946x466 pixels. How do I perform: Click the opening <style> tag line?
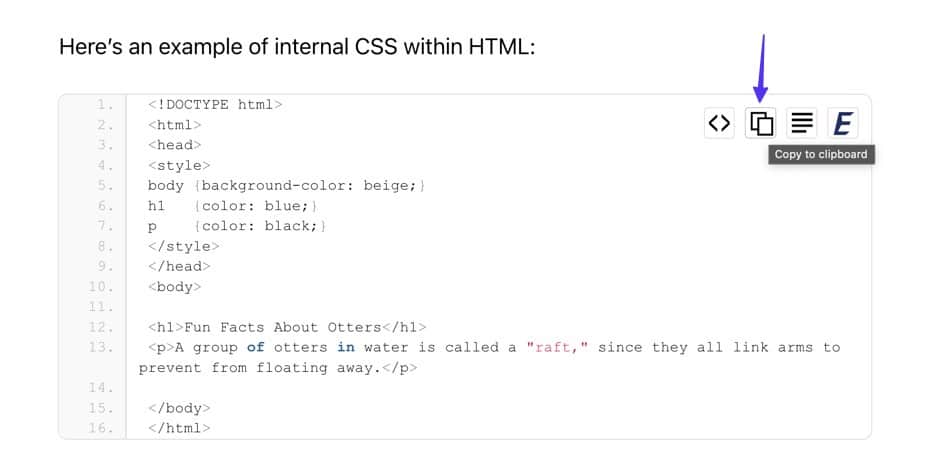179,165
